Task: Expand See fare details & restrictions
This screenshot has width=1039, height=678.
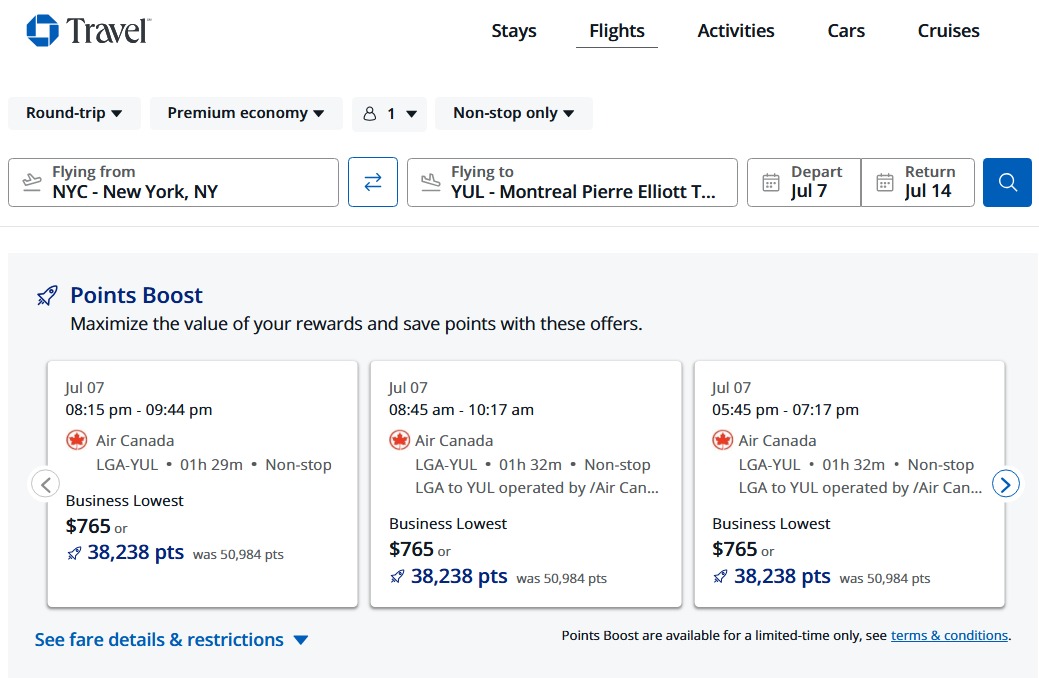Action: (x=172, y=640)
